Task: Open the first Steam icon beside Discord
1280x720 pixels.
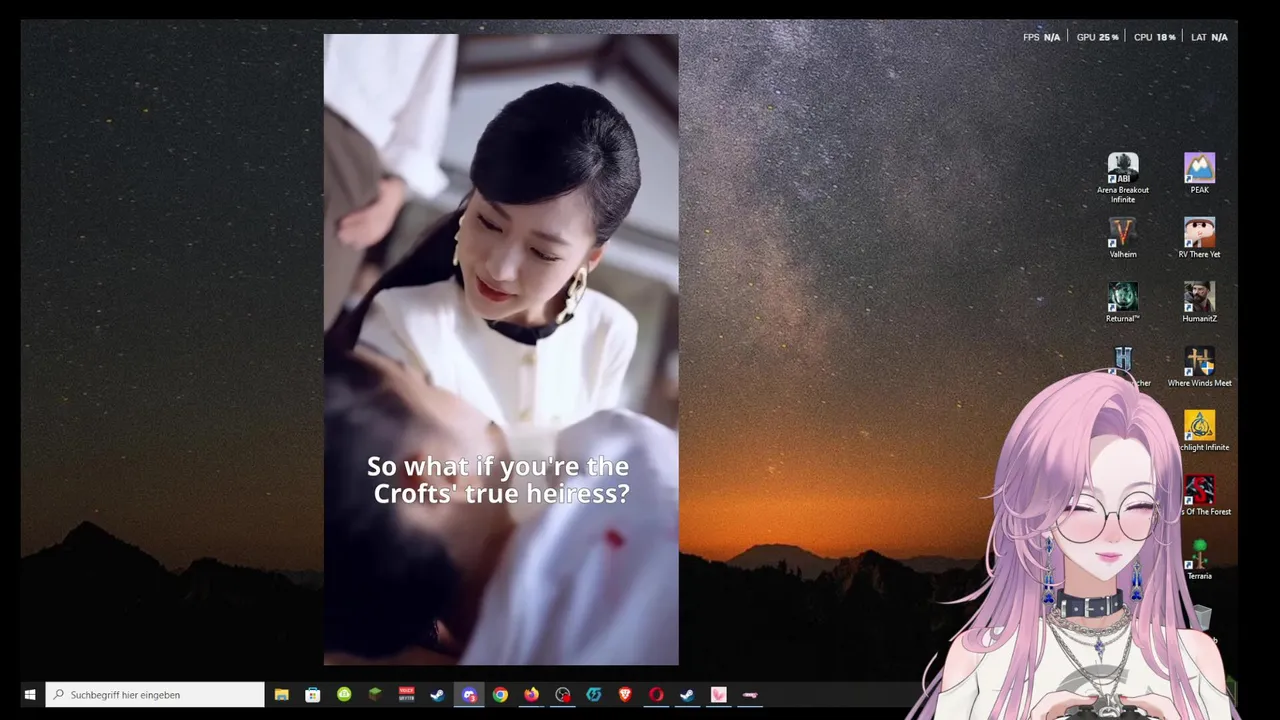Action: pyautogui.click(x=438, y=695)
